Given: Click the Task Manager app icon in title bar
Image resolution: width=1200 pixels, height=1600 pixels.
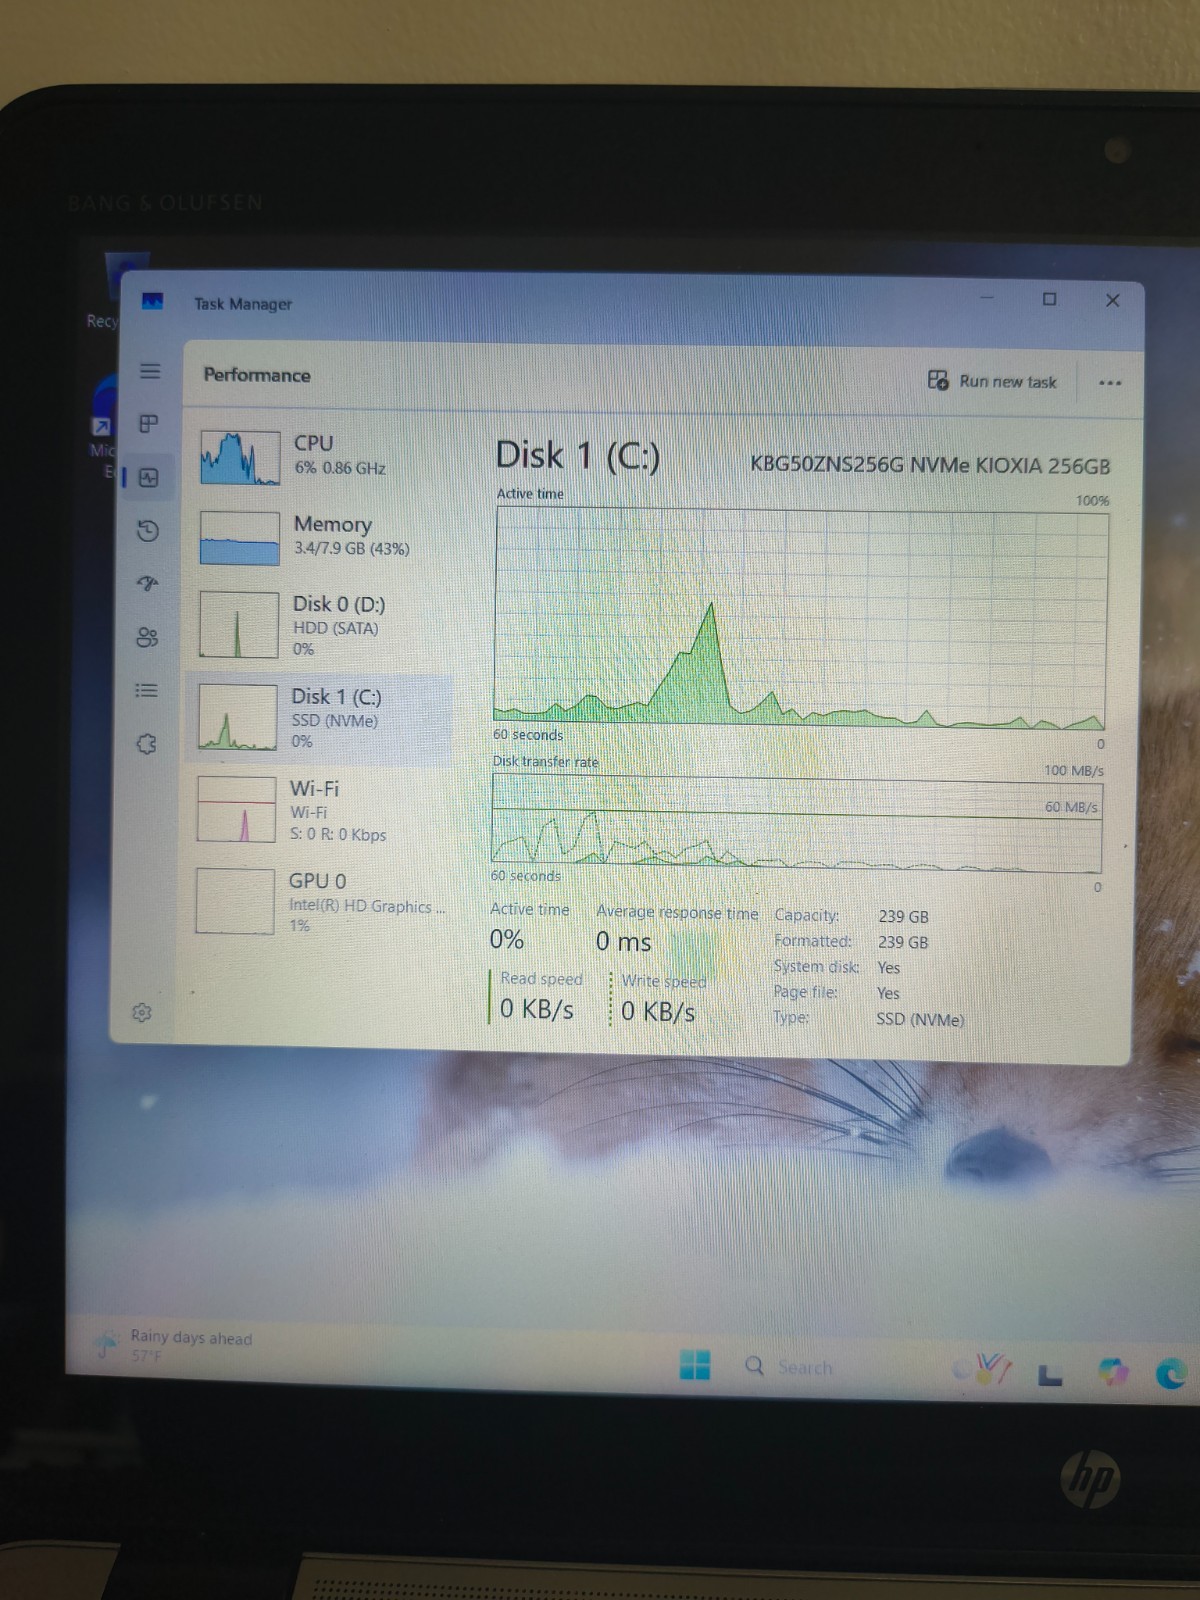Looking at the screenshot, I should 152,301.
